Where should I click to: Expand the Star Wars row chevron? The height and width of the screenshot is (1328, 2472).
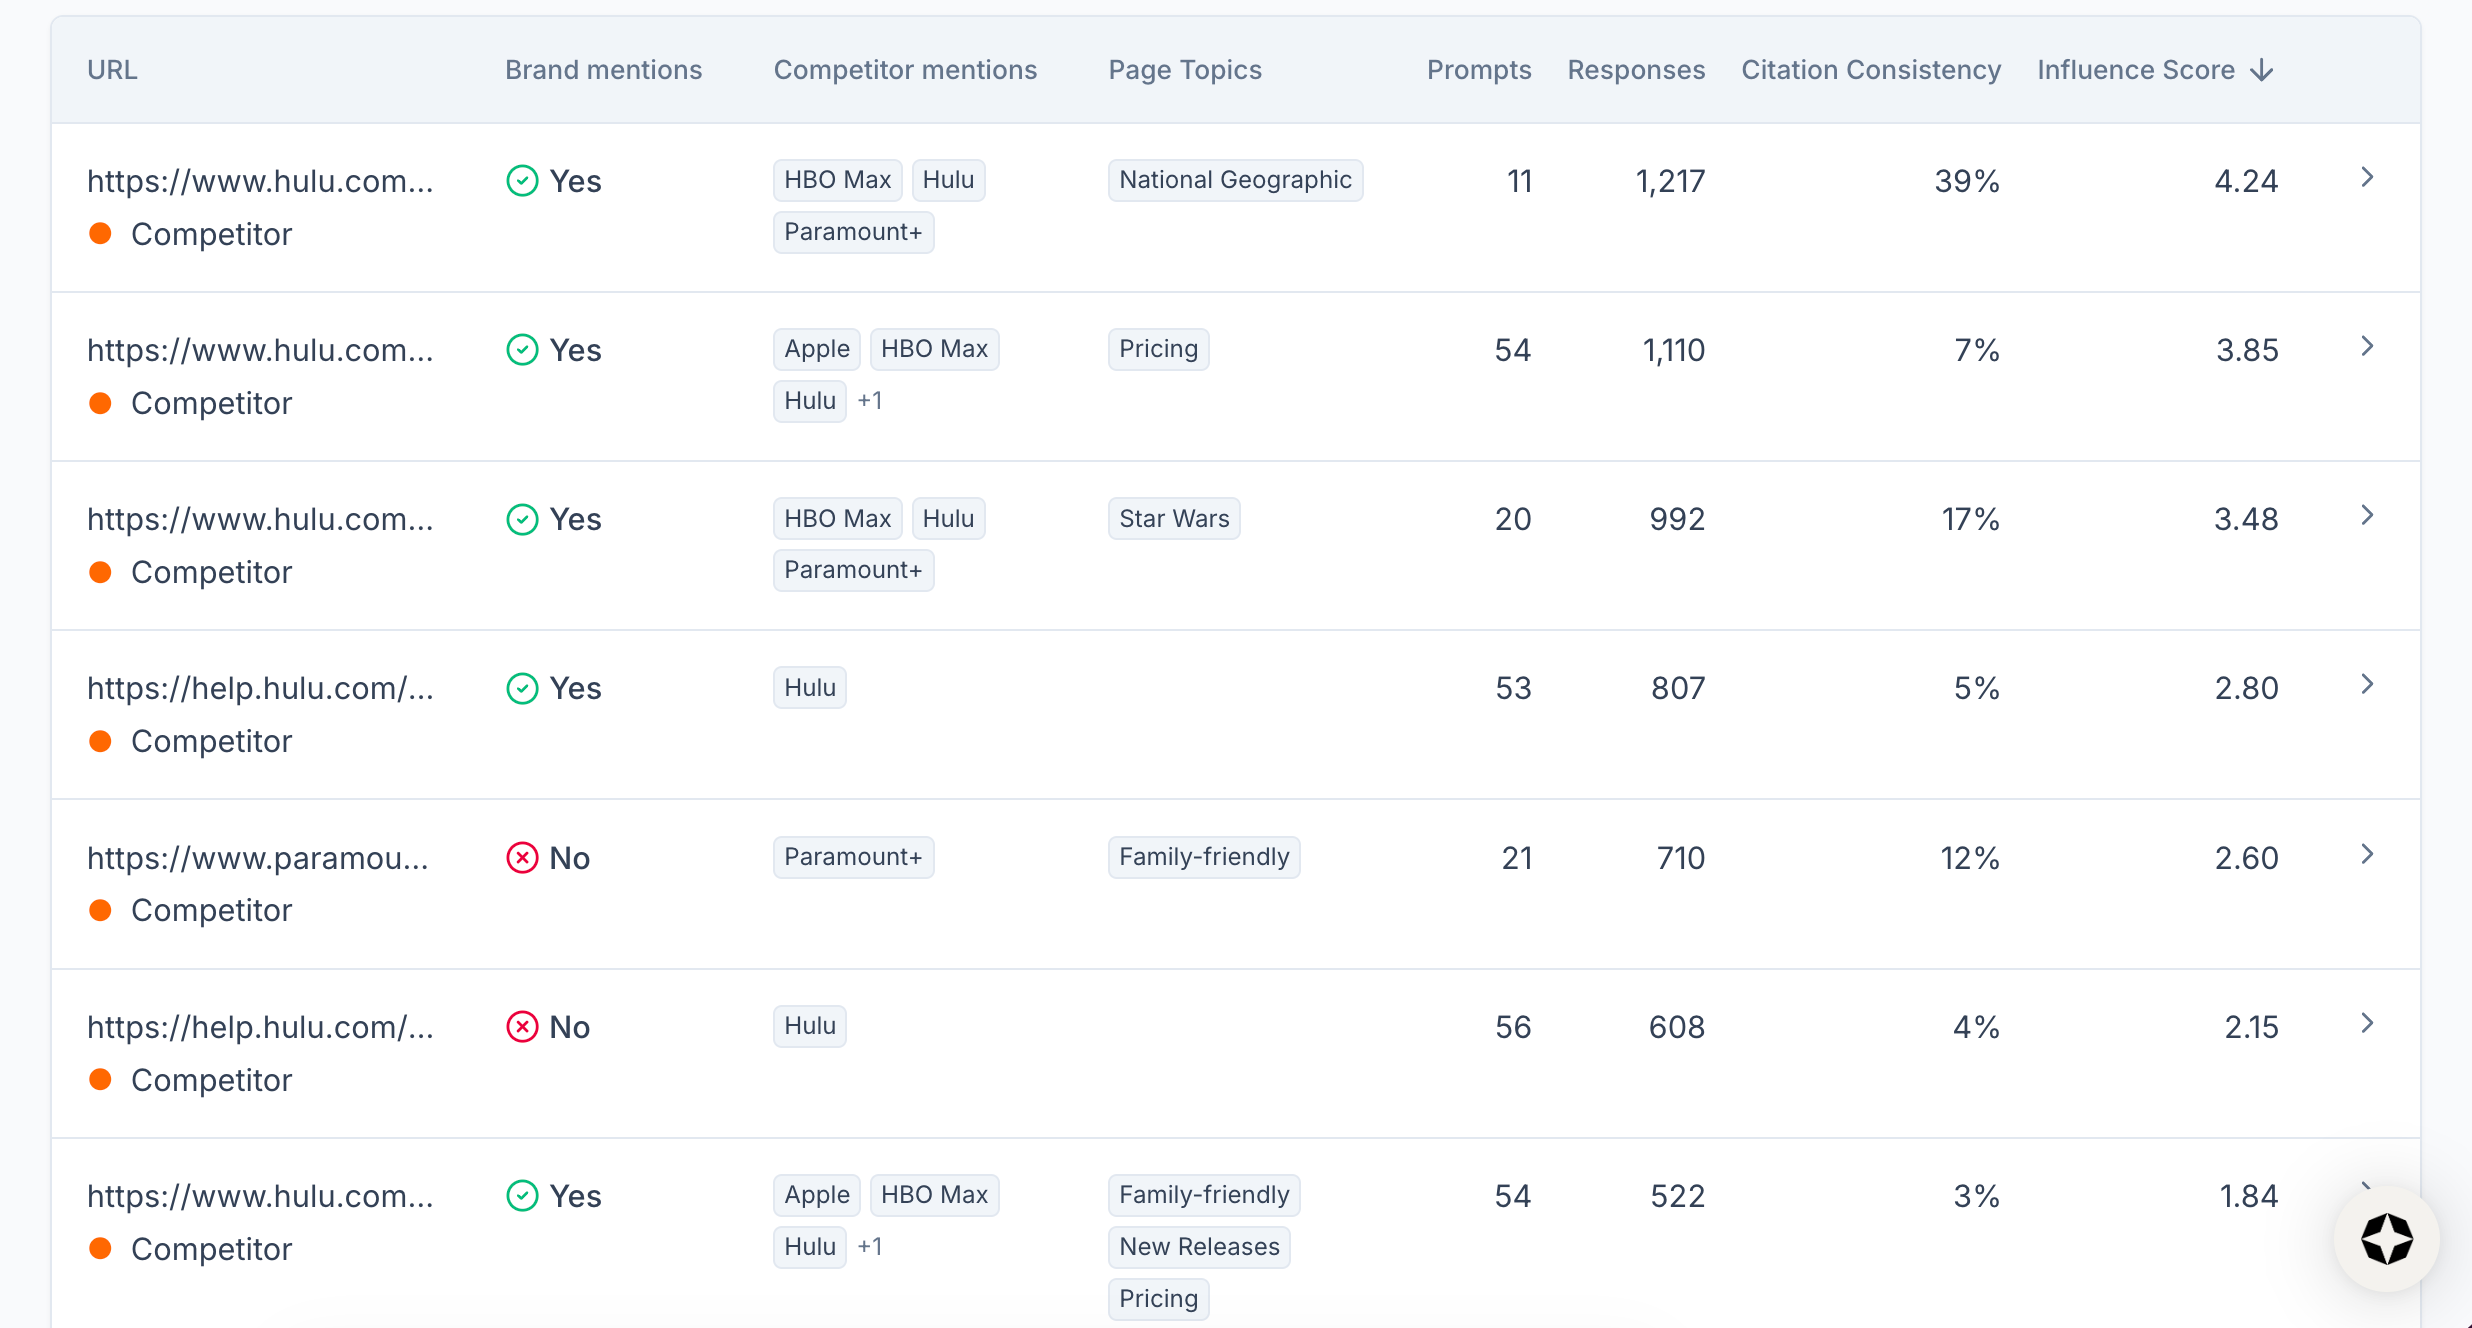[x=2366, y=516]
